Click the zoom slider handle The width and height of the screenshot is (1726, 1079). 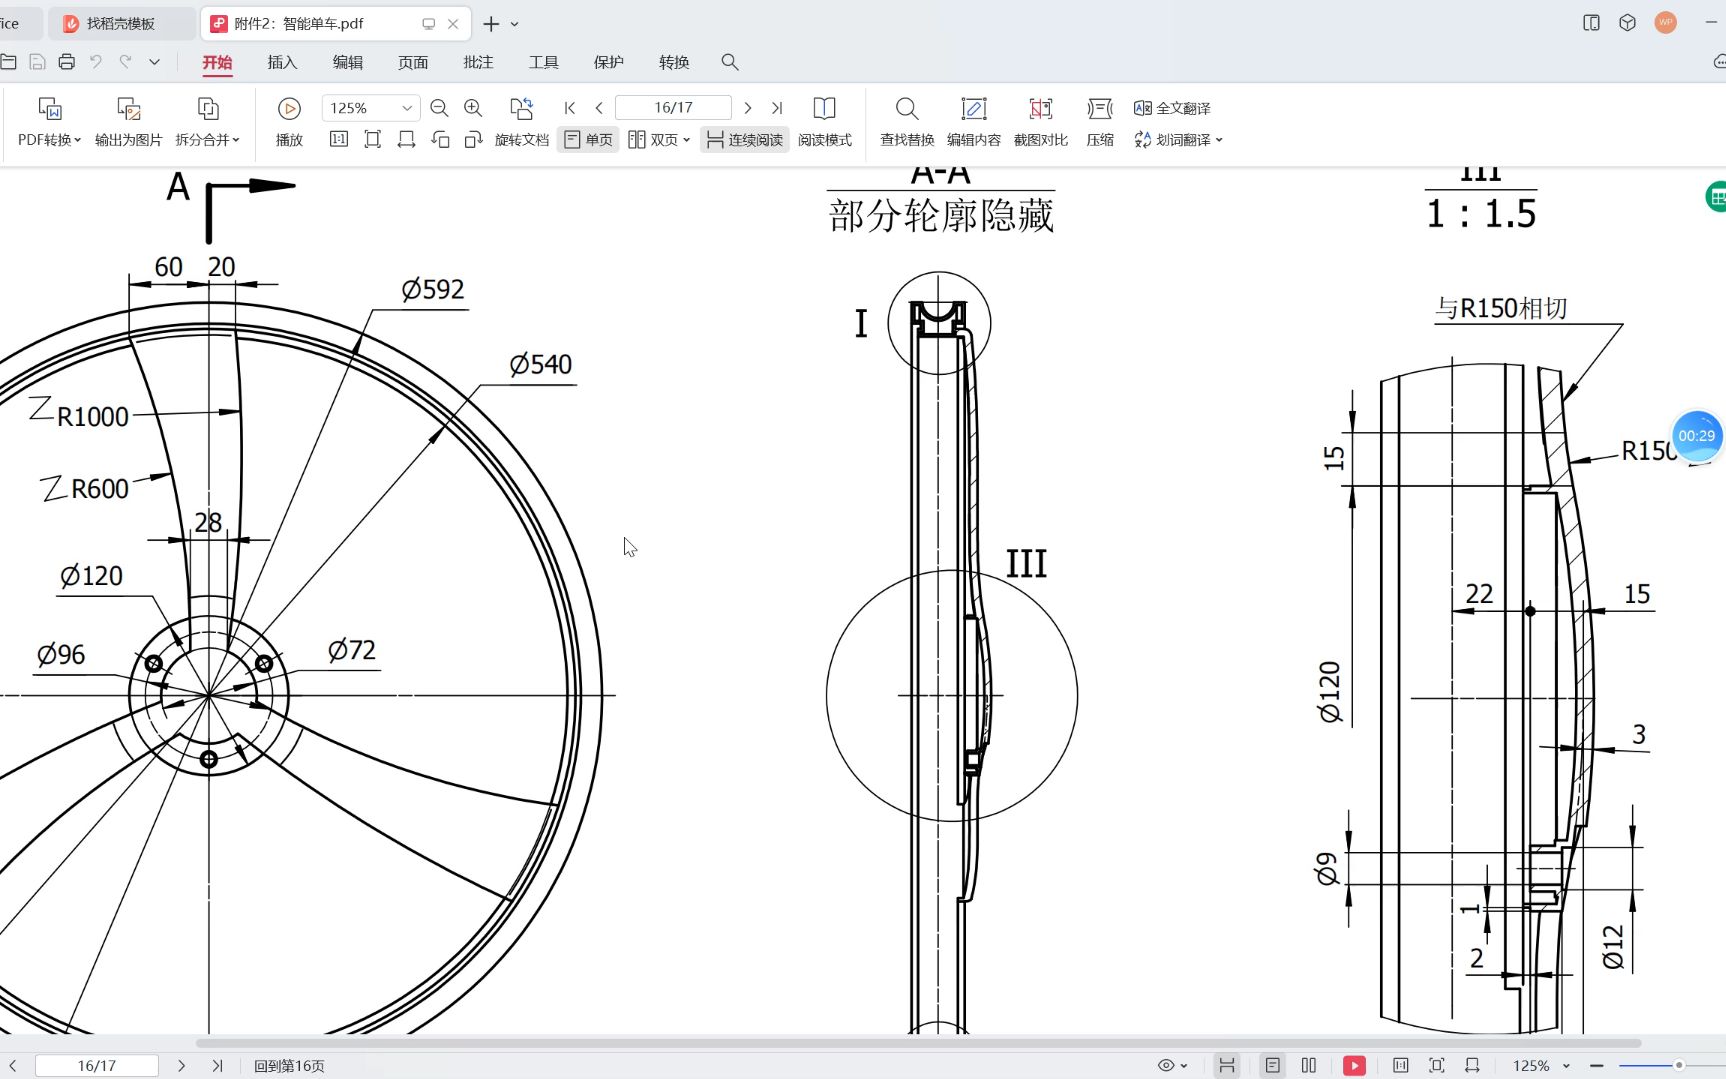coord(1679,1066)
